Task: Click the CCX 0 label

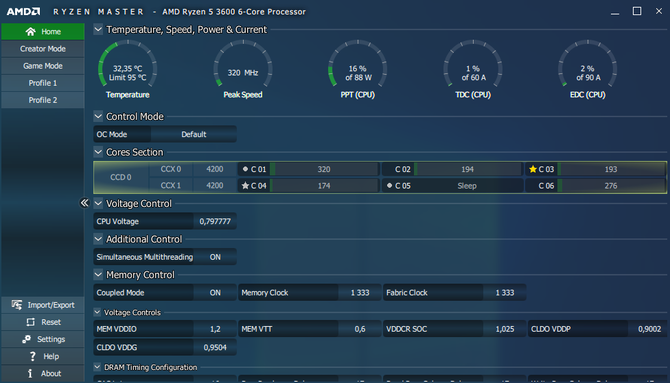Action: pos(170,169)
